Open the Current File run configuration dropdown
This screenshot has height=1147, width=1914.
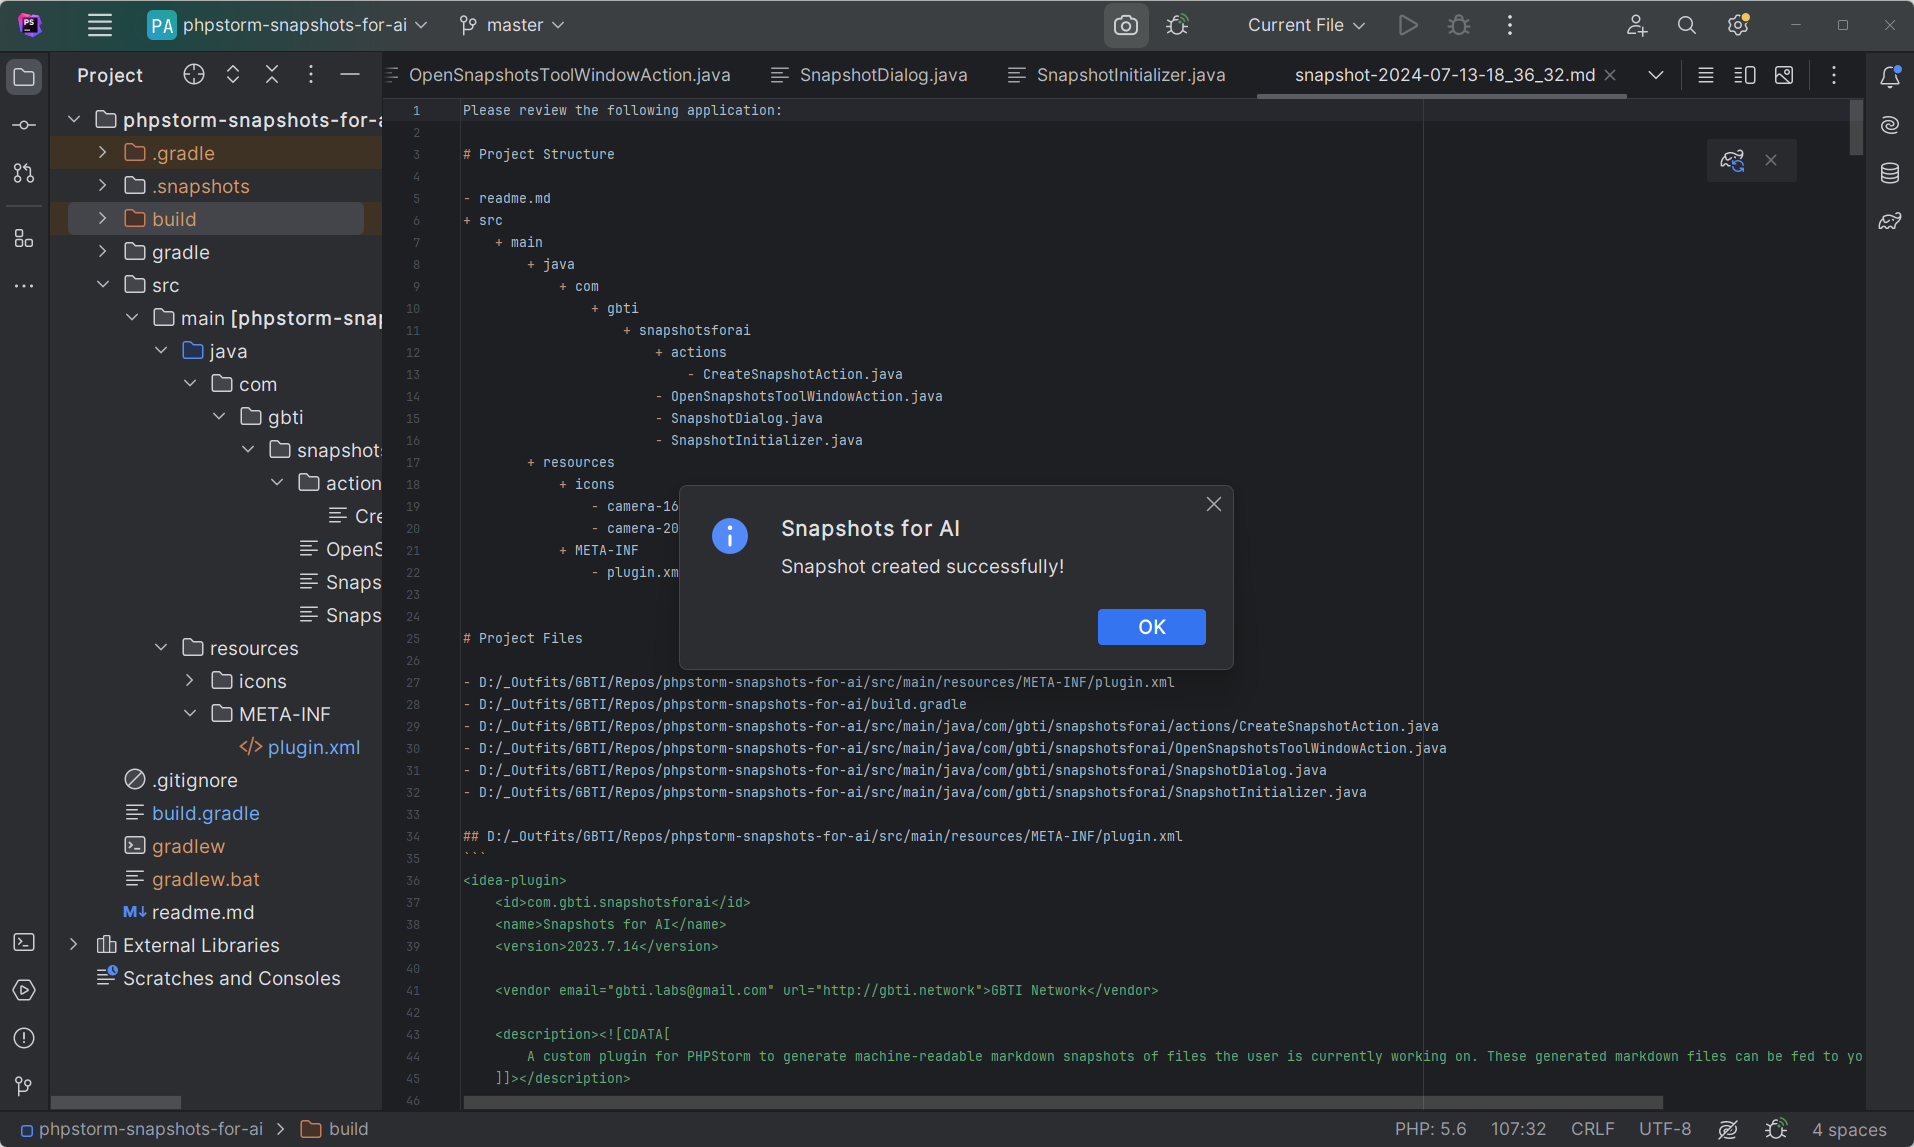pos(1305,26)
